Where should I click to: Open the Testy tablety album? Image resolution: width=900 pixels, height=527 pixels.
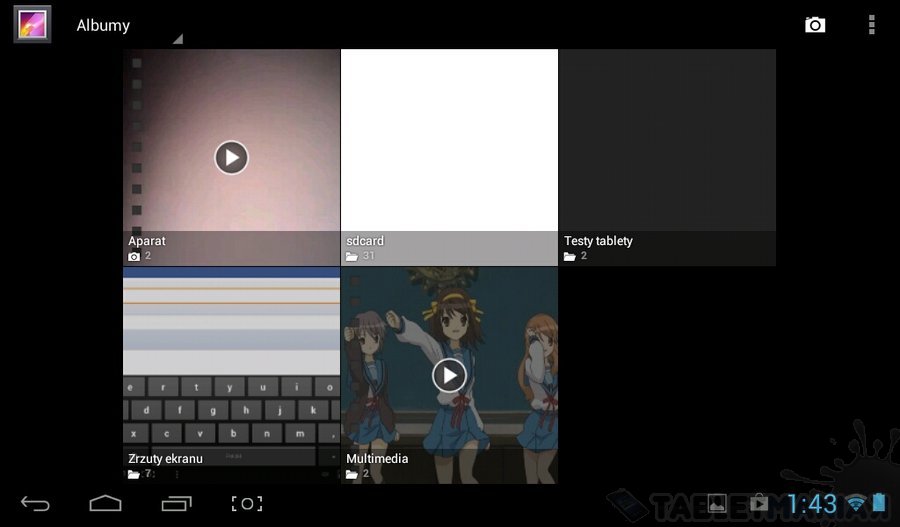click(x=667, y=157)
